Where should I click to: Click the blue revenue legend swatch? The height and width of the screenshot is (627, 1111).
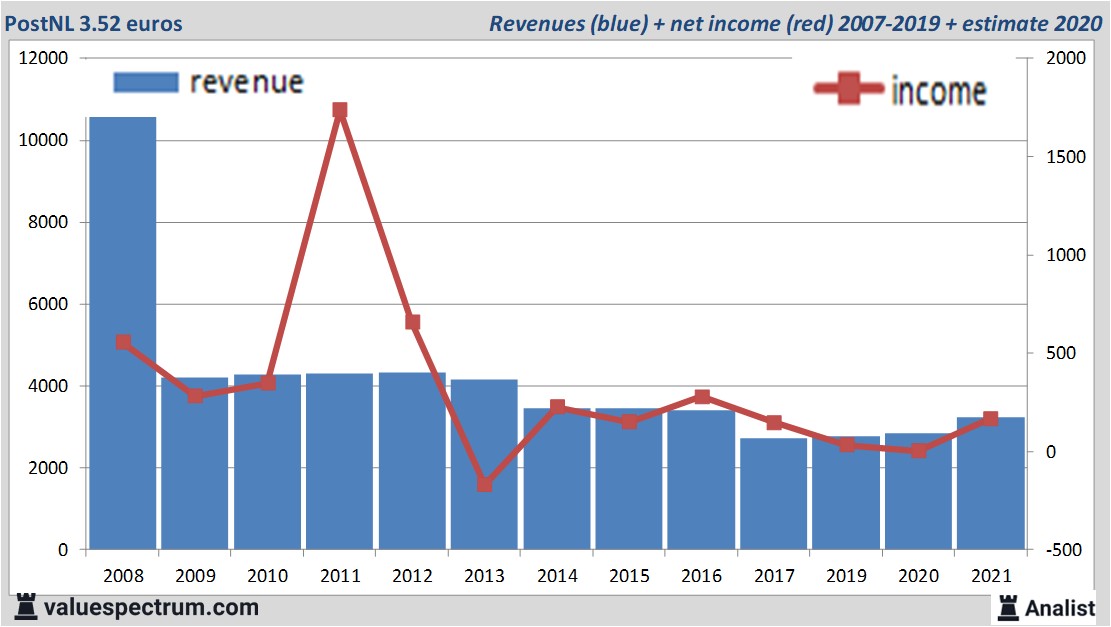tap(146, 82)
